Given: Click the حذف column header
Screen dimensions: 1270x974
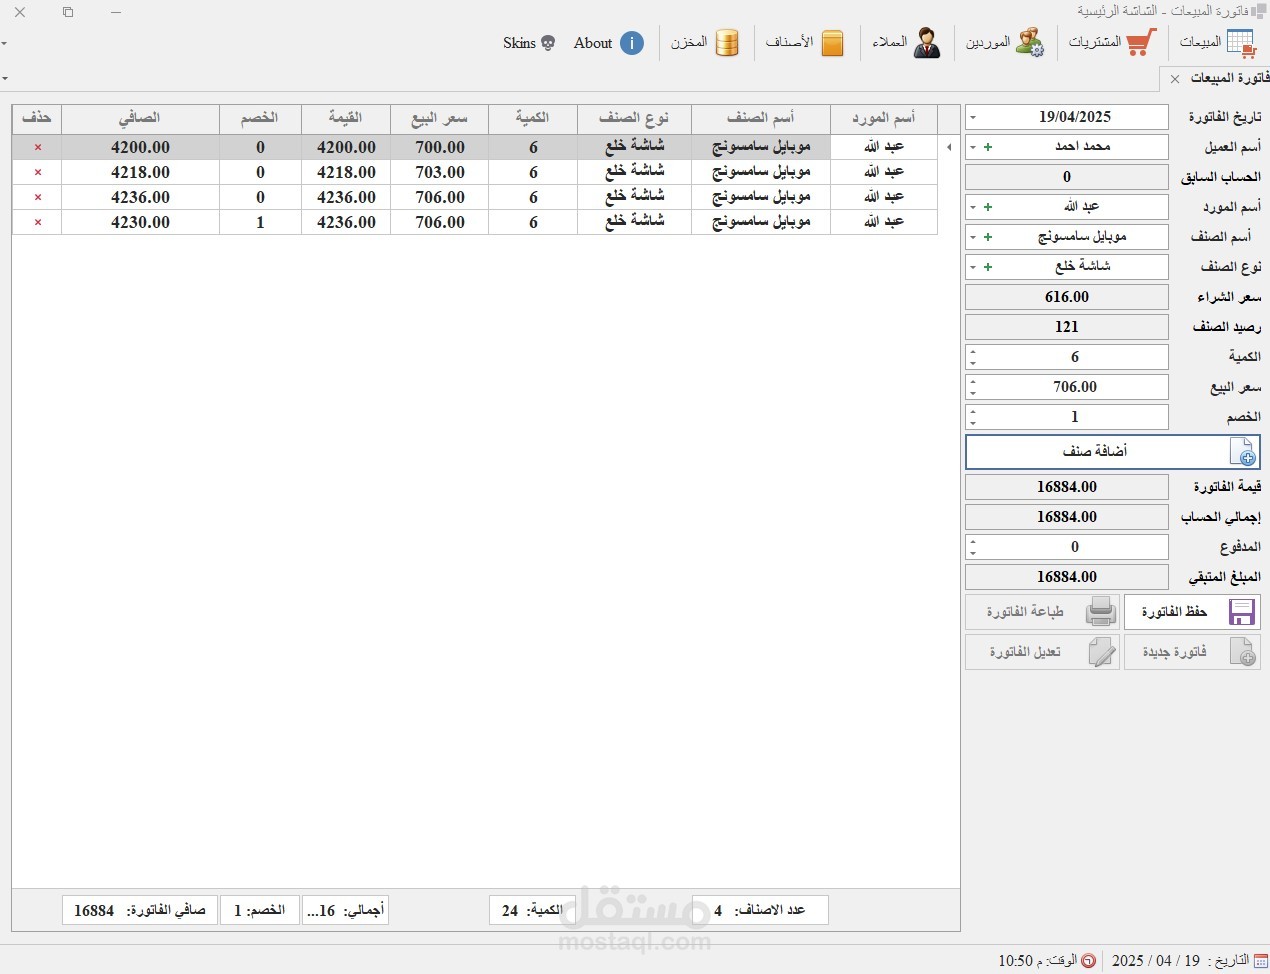Looking at the screenshot, I should pos(37,119).
